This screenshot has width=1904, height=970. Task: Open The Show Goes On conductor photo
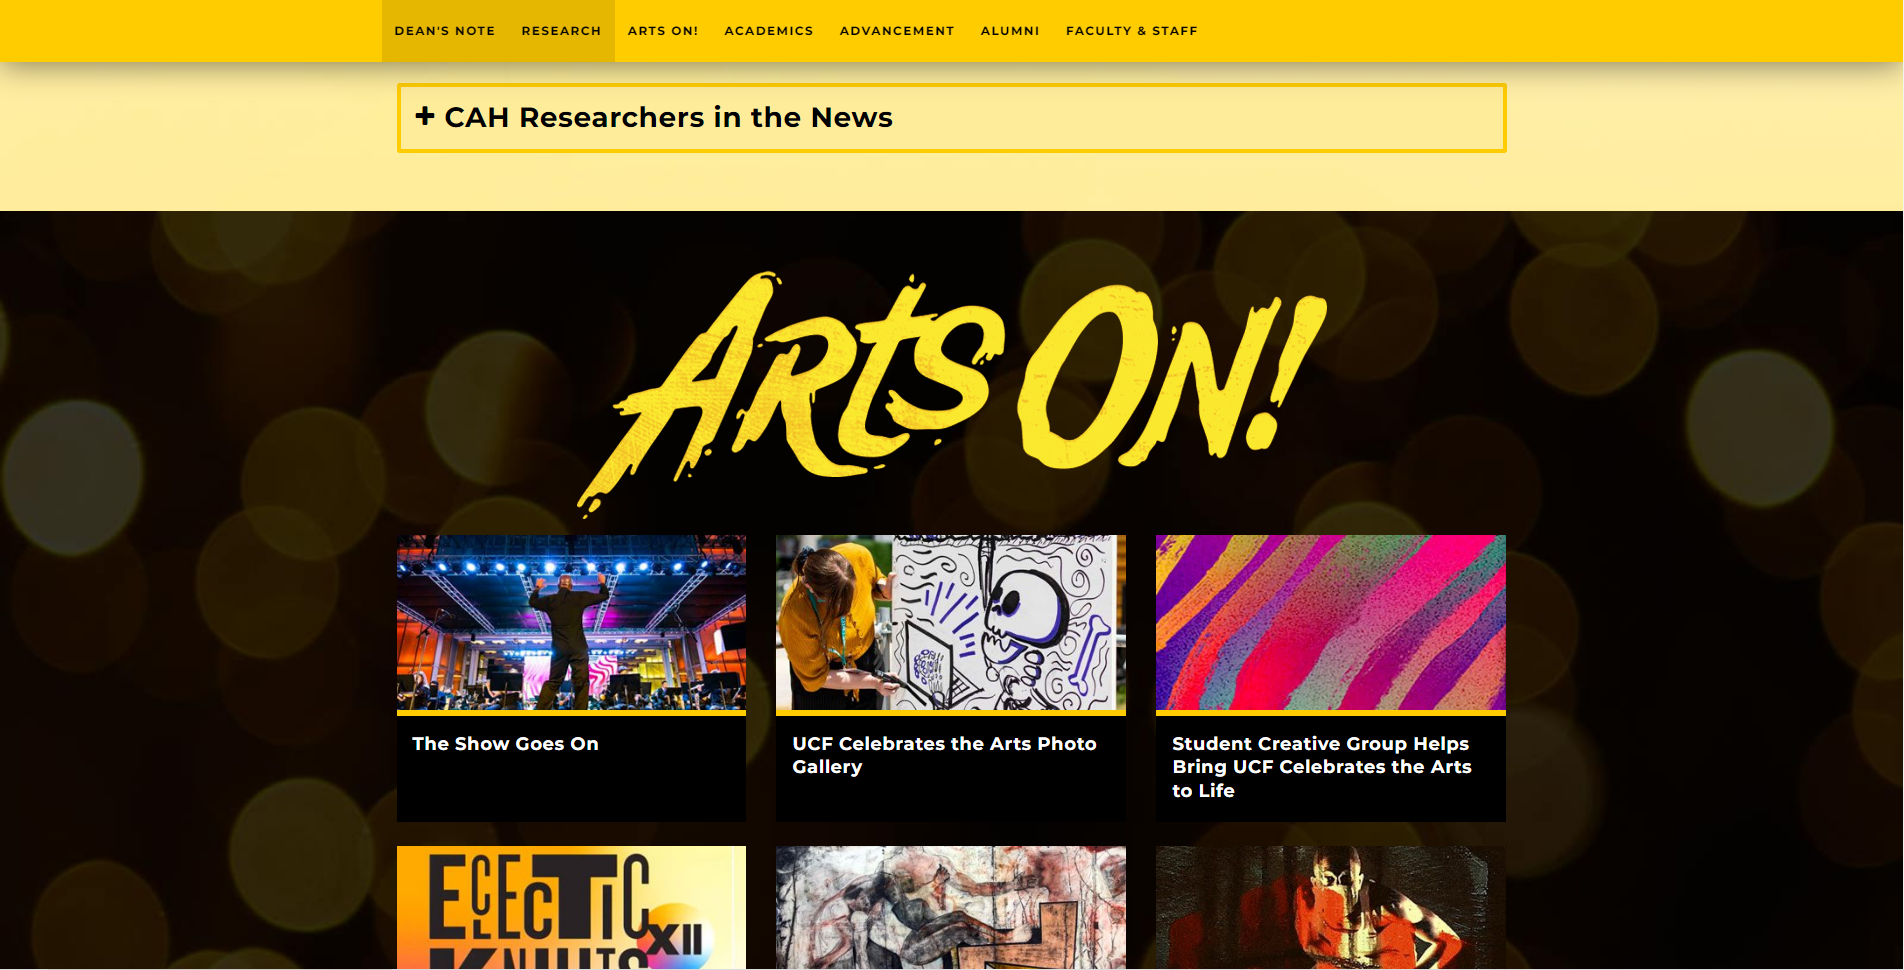click(x=571, y=622)
